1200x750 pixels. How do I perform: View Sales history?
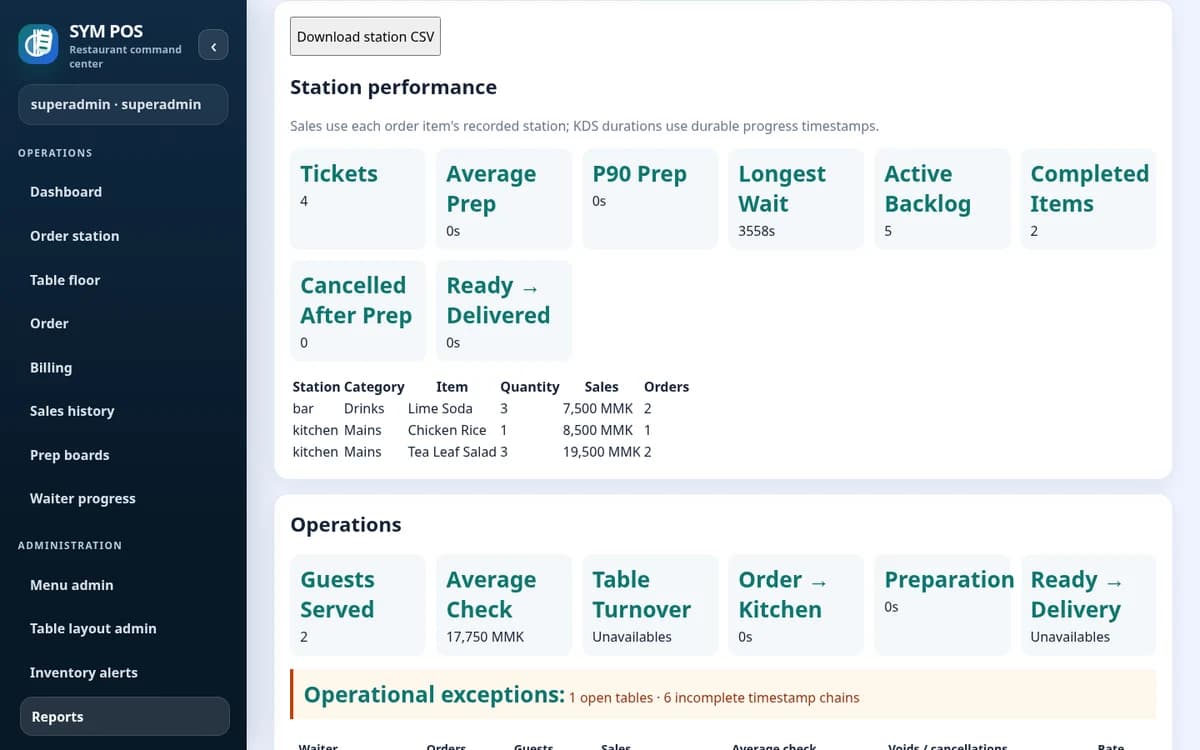coord(124,411)
